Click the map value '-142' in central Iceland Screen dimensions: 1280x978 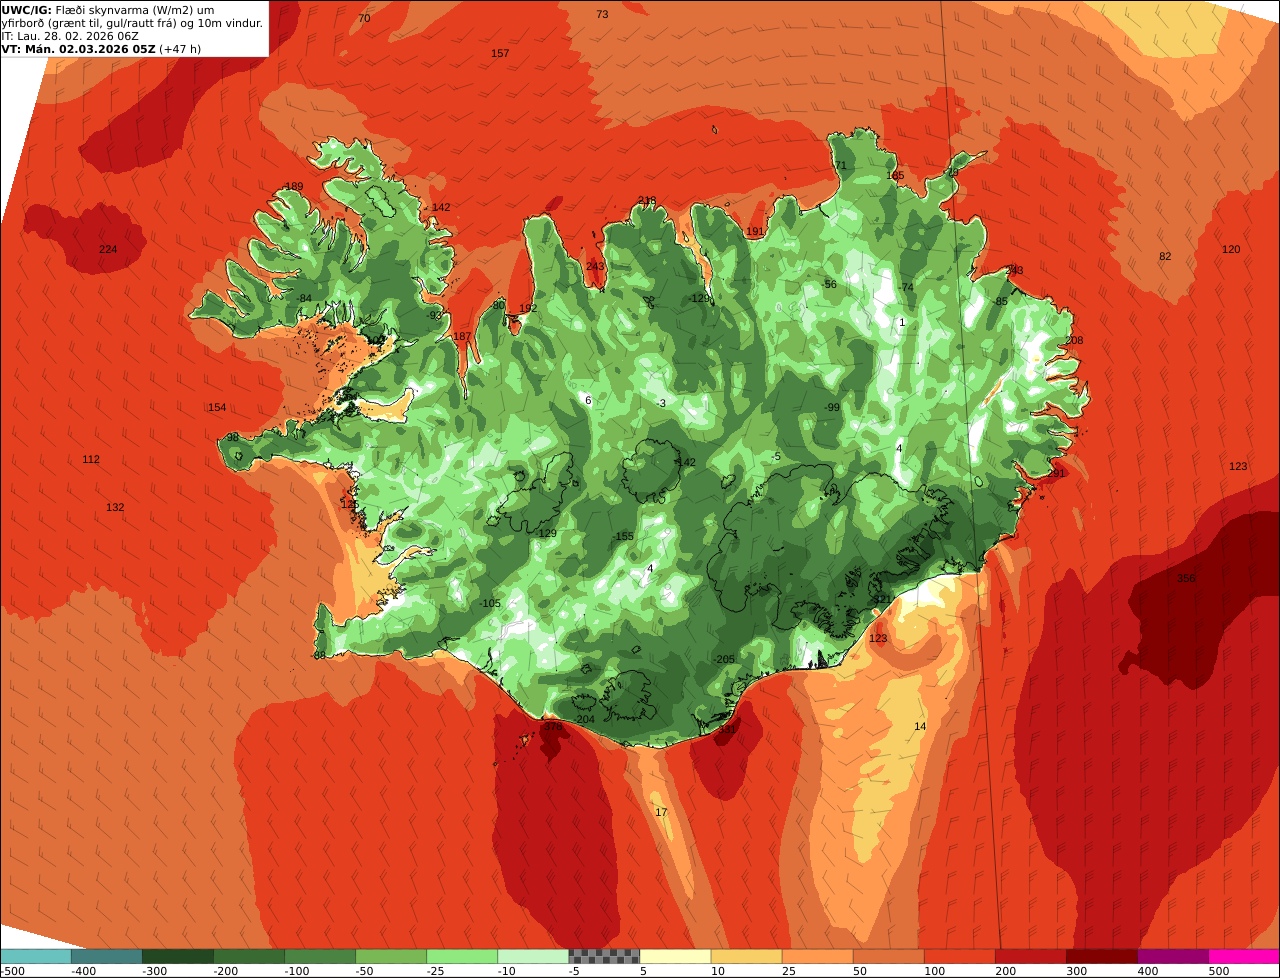click(684, 463)
